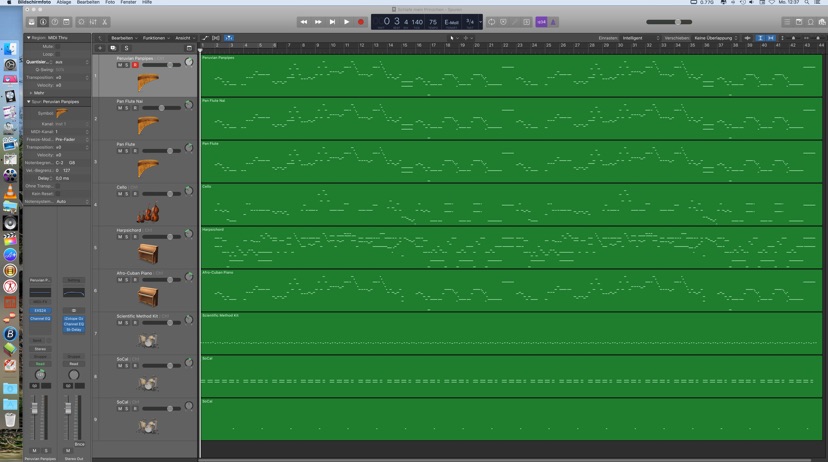The height and width of the screenshot is (462, 828).
Task: Open the Loop Browser button
Action: (x=811, y=22)
